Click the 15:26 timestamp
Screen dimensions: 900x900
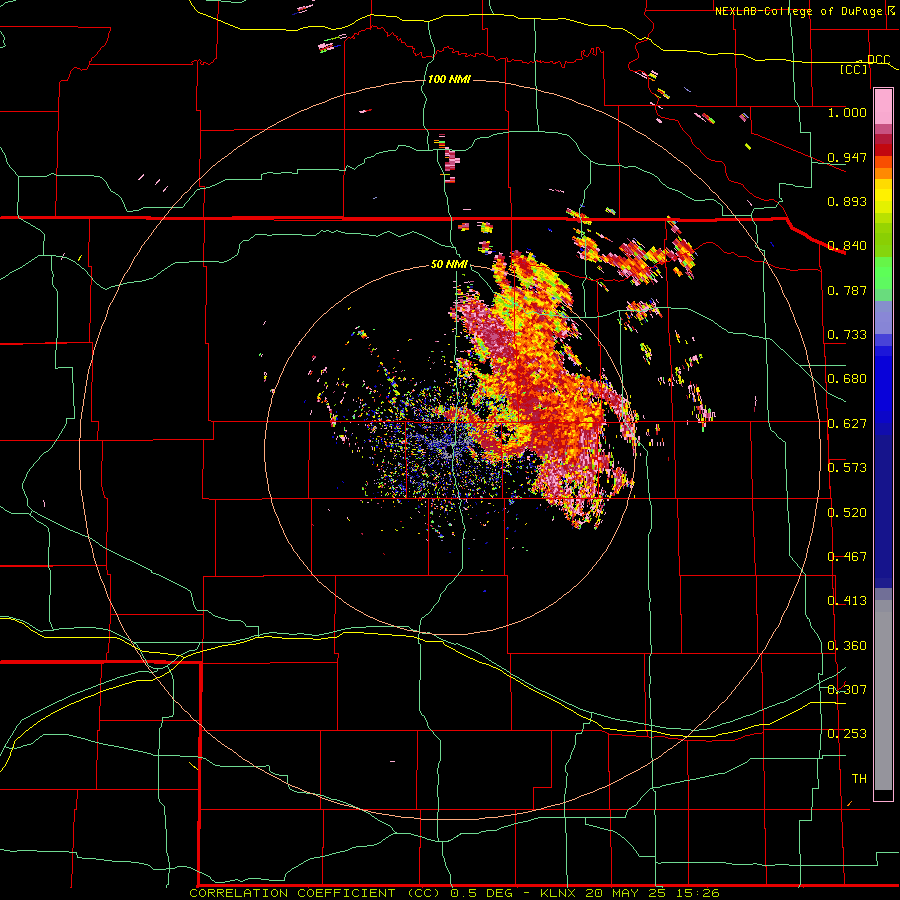(696, 893)
